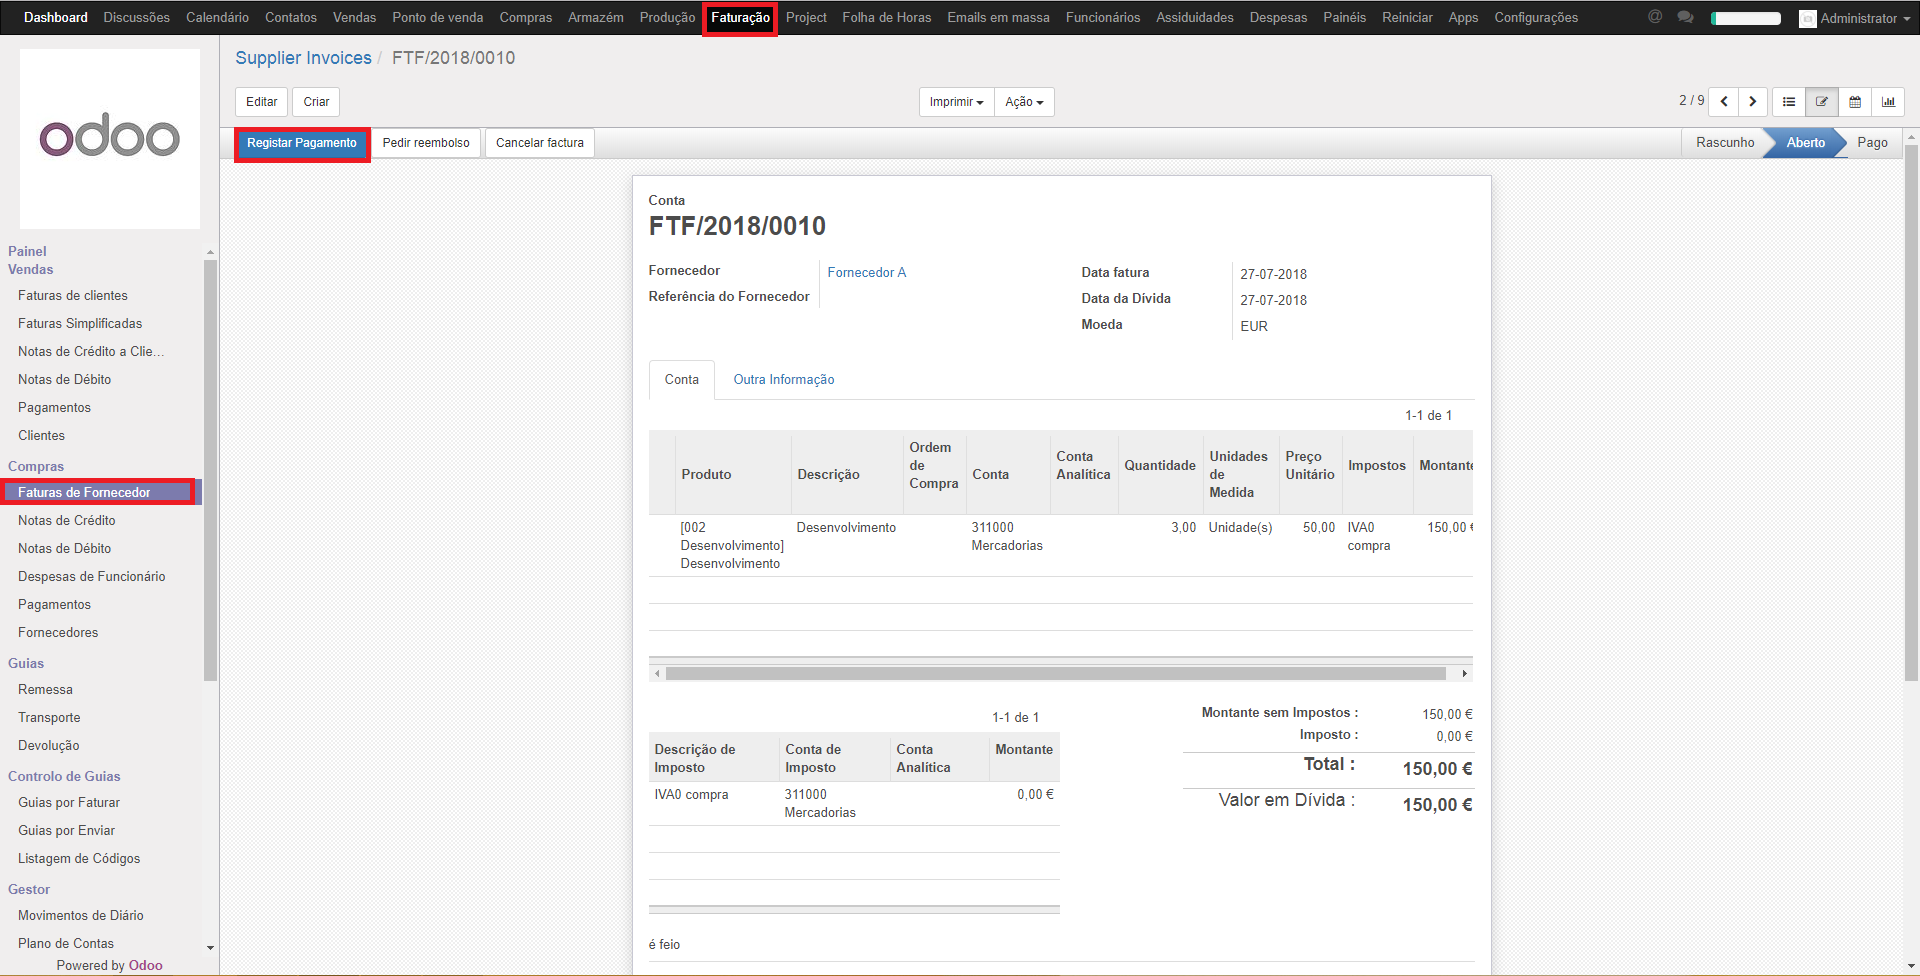The image size is (1920, 976).
Task: Expand the Imprimir dropdown
Action: 956,102
